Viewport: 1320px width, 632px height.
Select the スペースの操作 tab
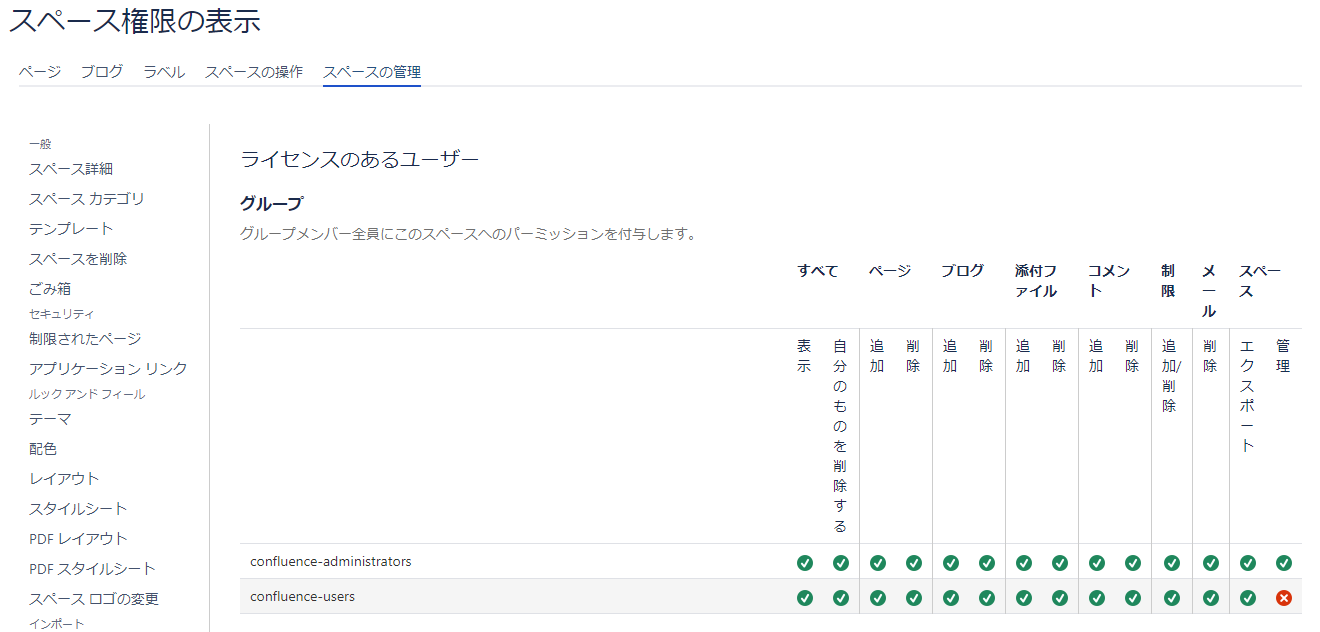(254, 72)
